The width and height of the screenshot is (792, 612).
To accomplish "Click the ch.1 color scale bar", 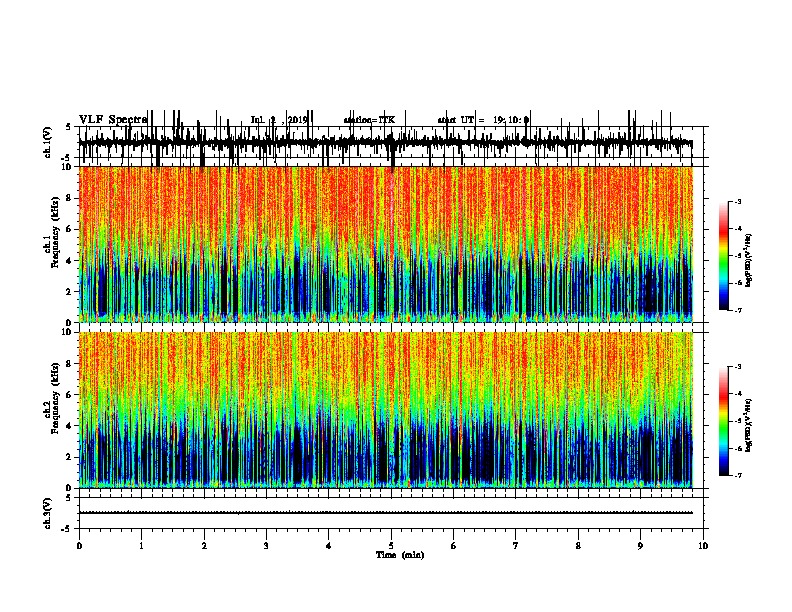I will (x=724, y=256).
